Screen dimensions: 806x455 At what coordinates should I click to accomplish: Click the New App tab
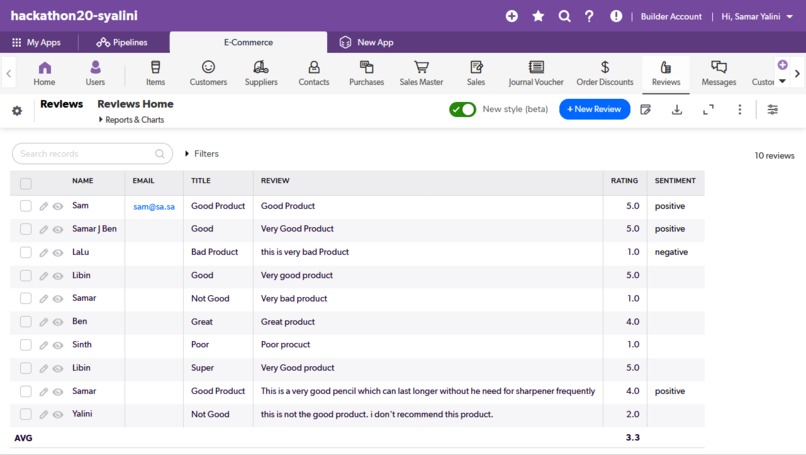pyautogui.click(x=367, y=43)
